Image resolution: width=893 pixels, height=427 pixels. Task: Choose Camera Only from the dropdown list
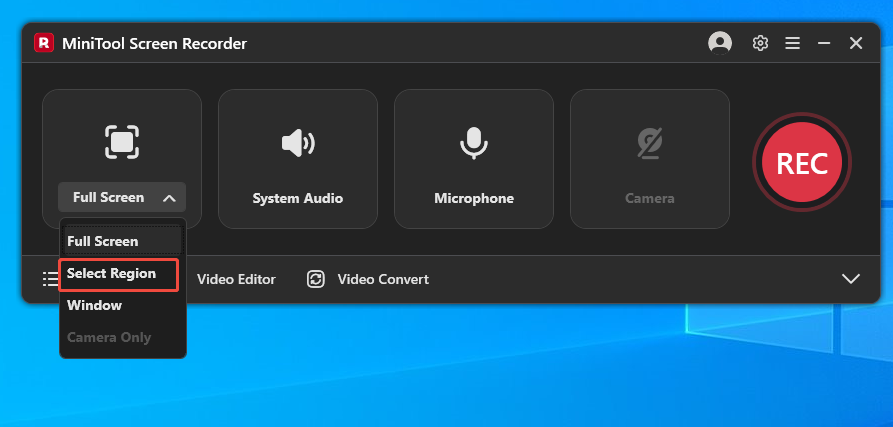point(122,338)
